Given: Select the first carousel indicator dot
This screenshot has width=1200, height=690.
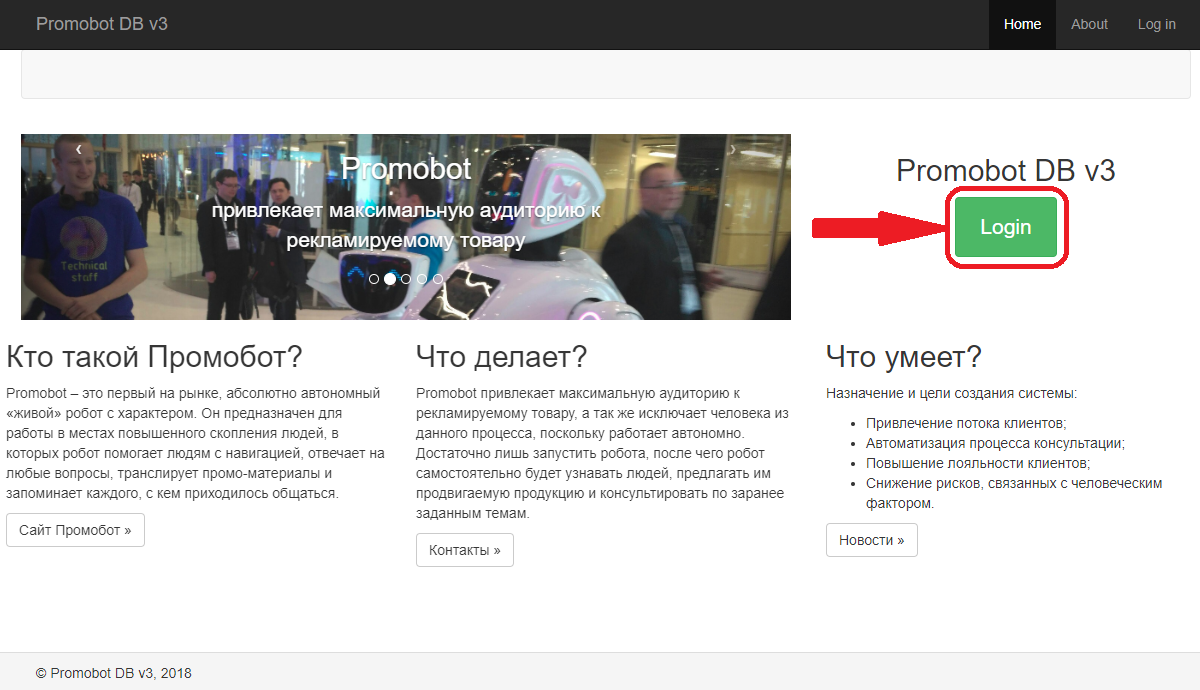Looking at the screenshot, I should click(374, 279).
